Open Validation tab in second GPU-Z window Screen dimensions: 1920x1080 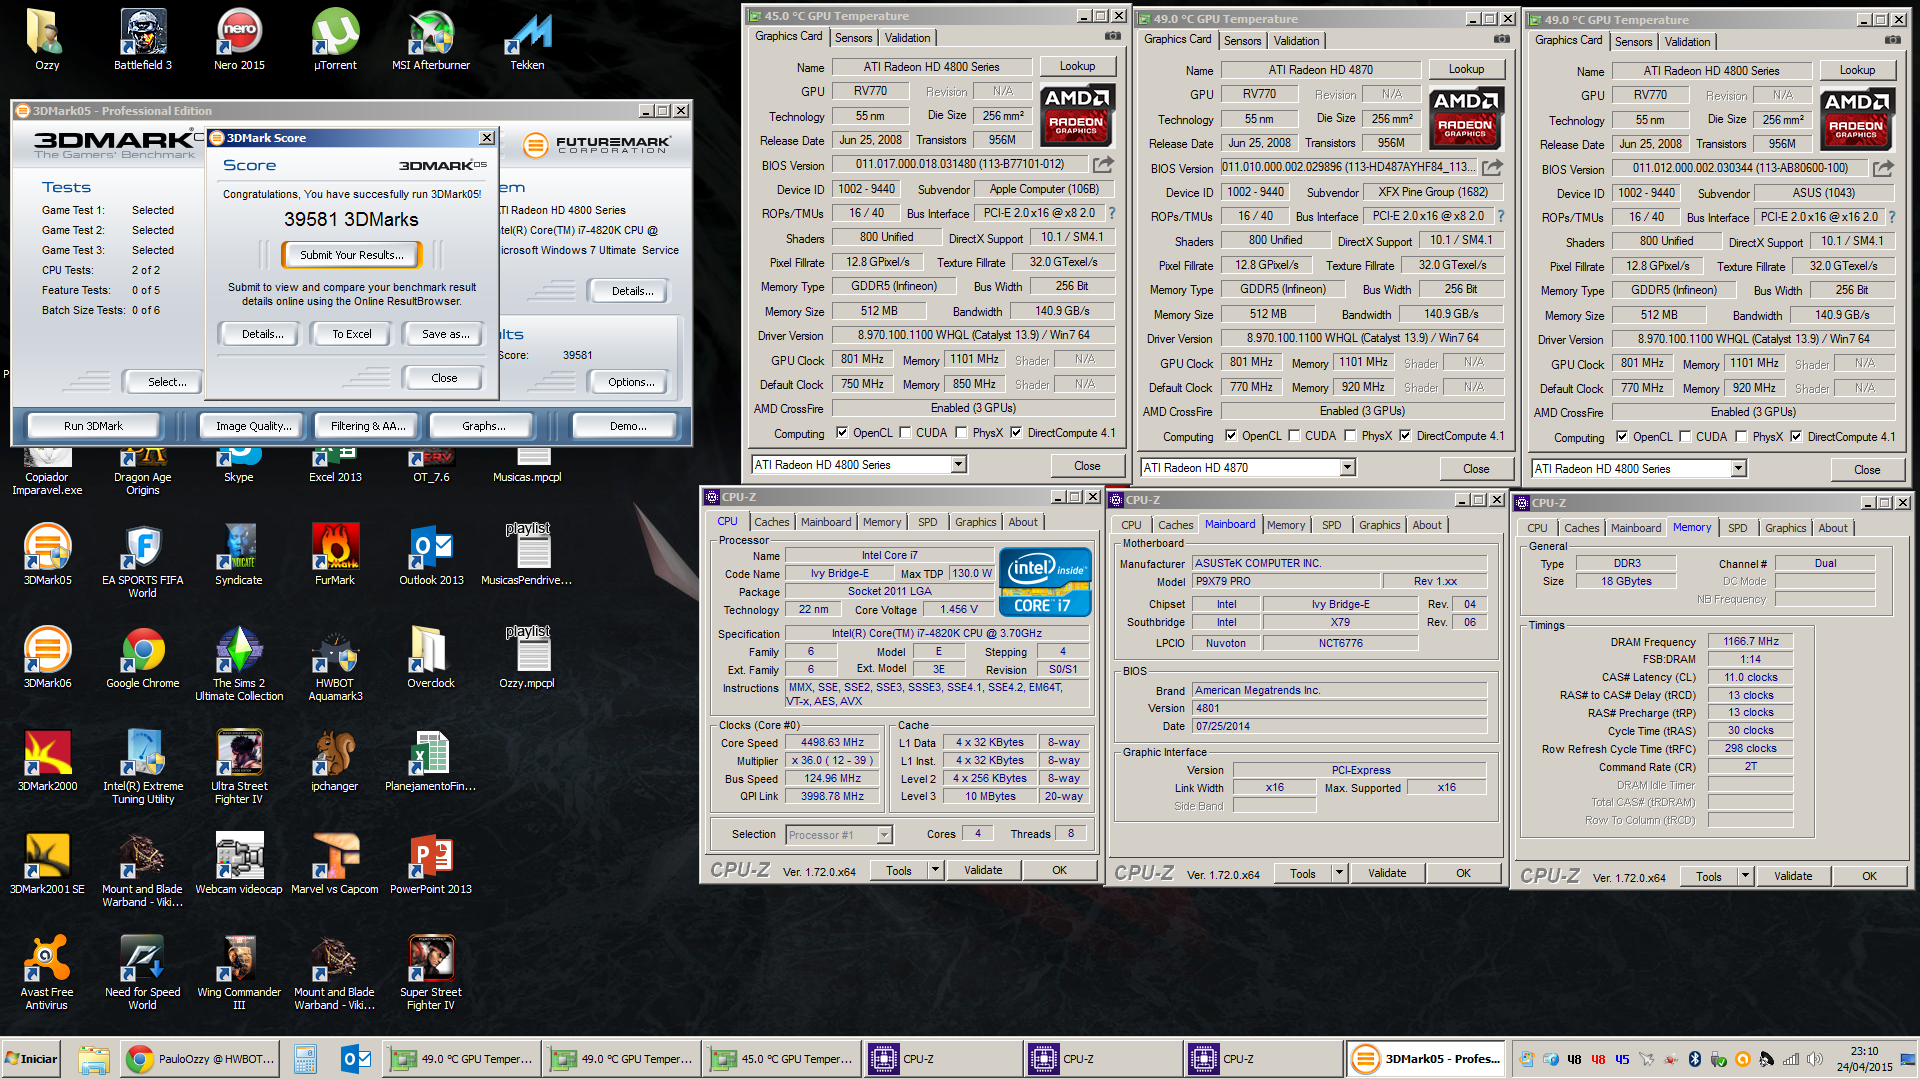click(x=1296, y=41)
